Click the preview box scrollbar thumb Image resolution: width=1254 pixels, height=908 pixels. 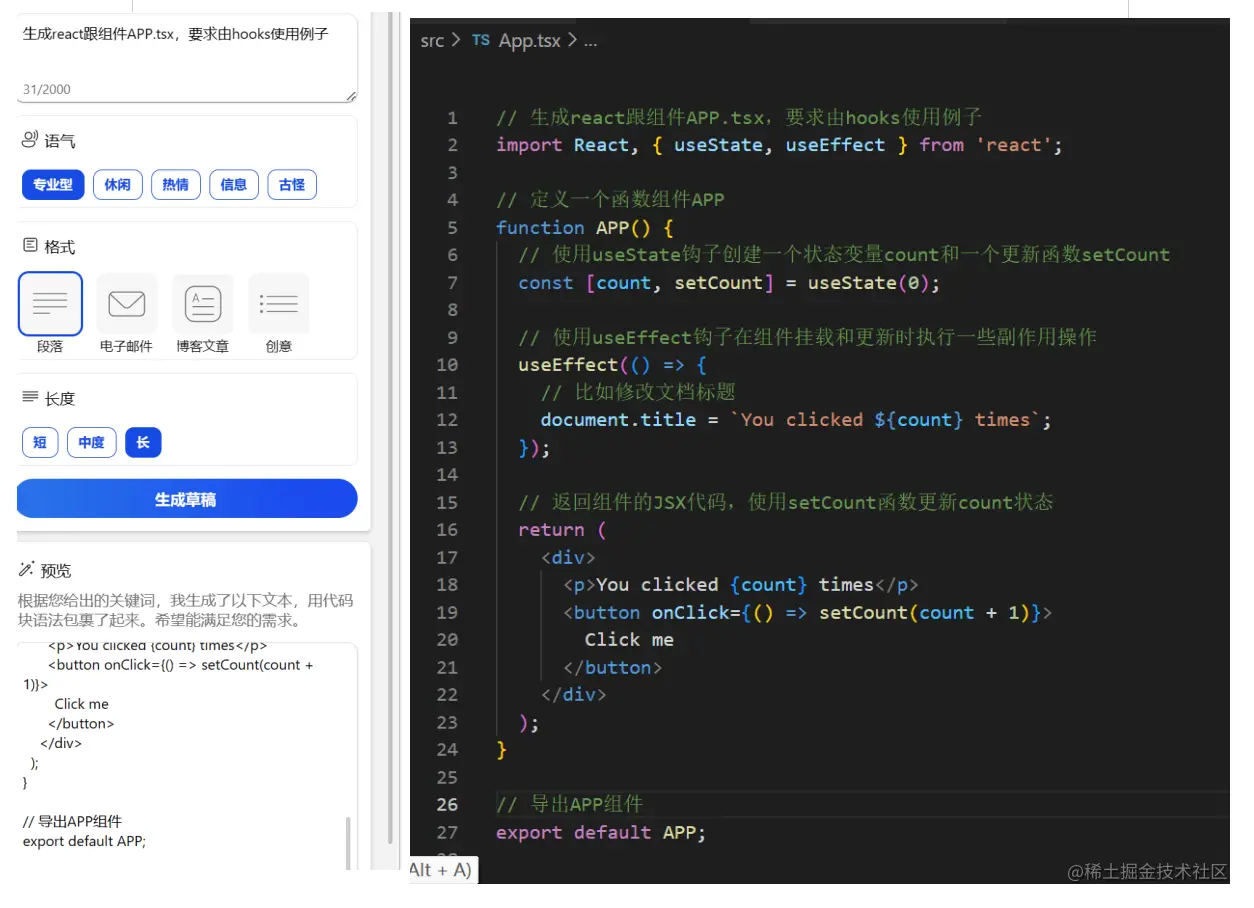[x=348, y=842]
